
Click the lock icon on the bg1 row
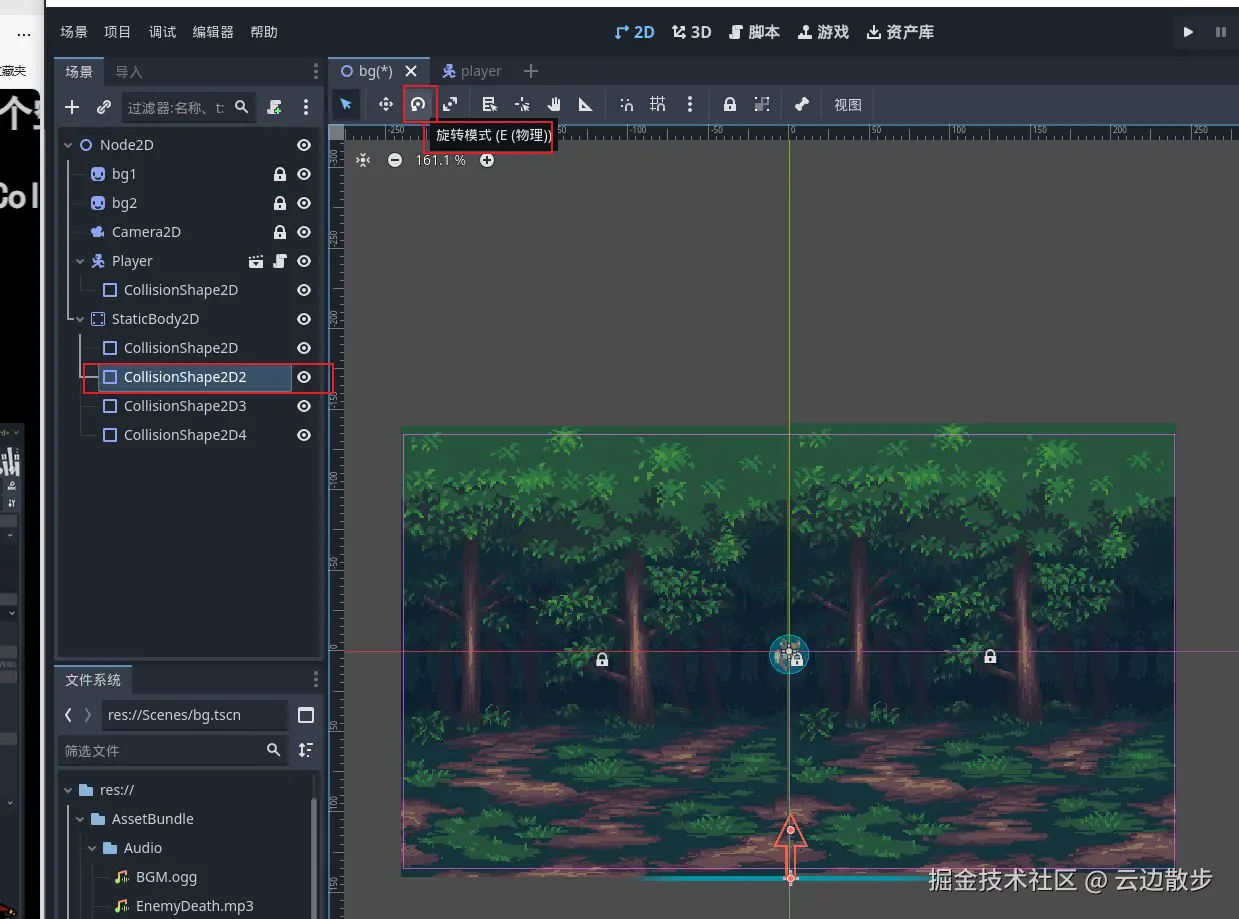pos(280,174)
